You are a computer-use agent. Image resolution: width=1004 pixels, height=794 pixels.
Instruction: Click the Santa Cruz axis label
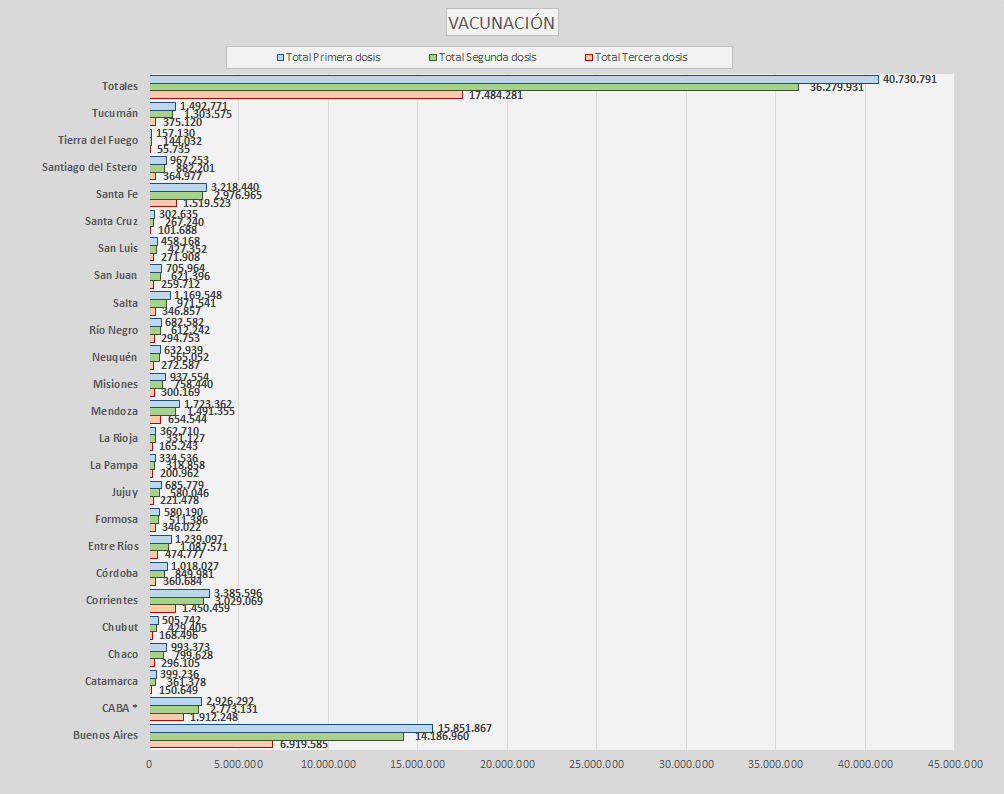111,221
